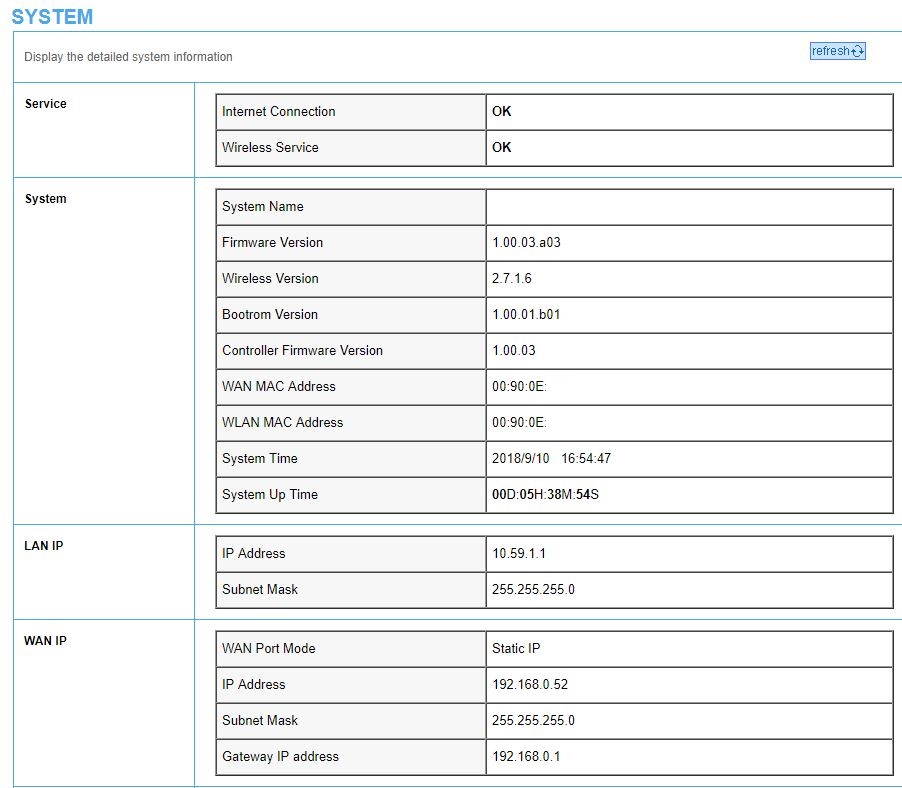Click the SYSTEM page heading

click(x=52, y=17)
